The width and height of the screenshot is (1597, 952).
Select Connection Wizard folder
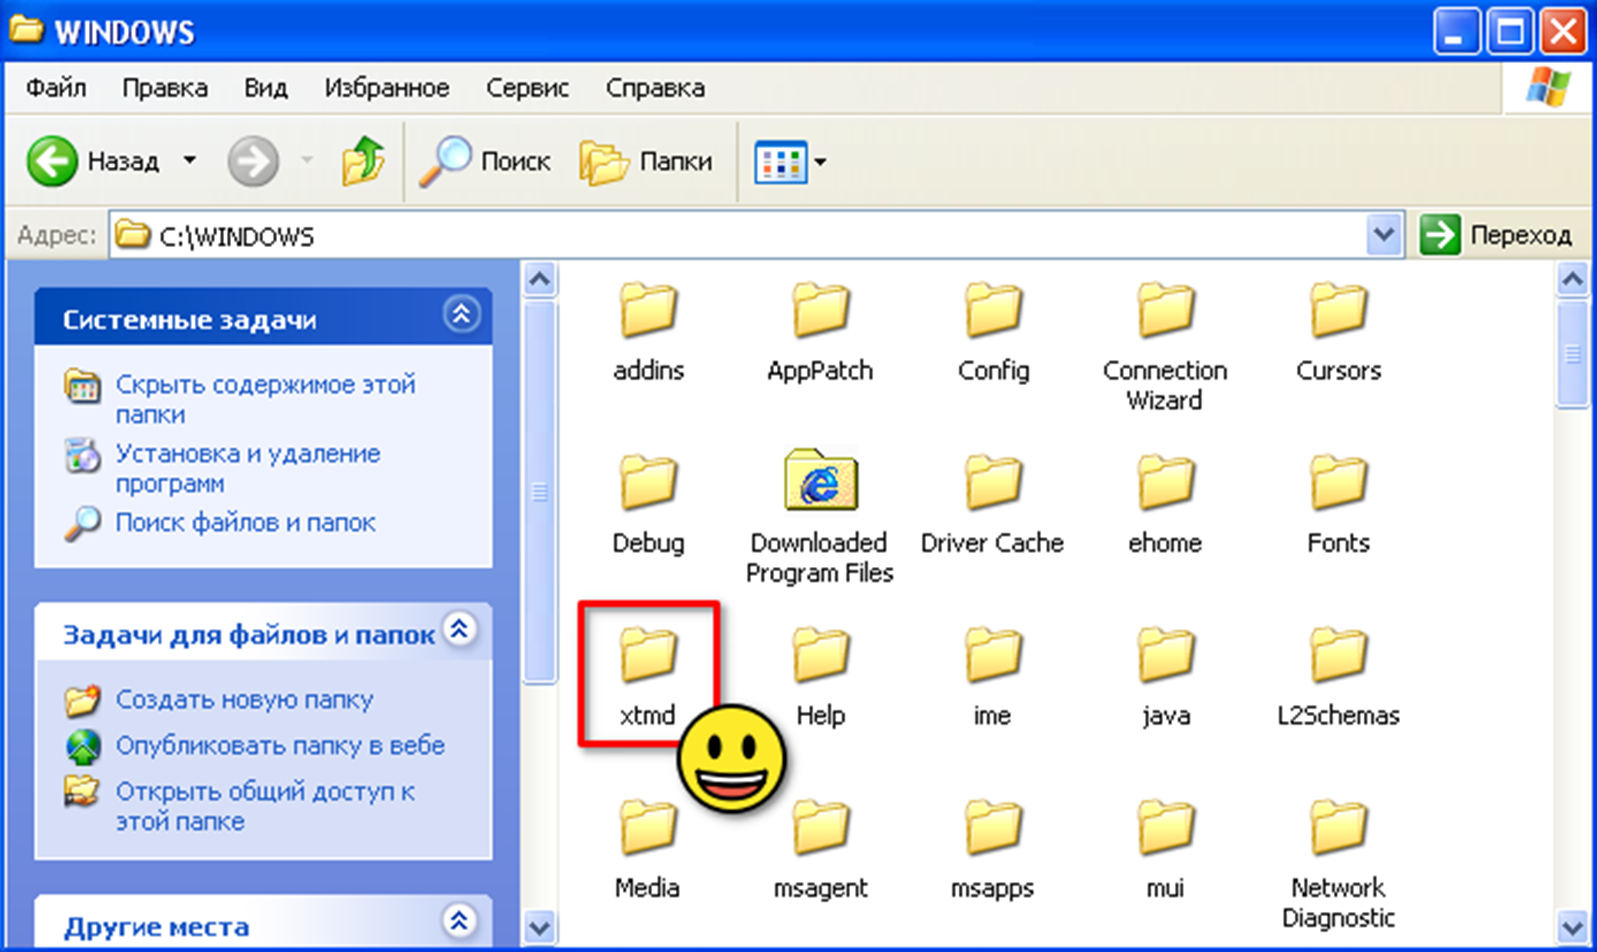click(1165, 347)
